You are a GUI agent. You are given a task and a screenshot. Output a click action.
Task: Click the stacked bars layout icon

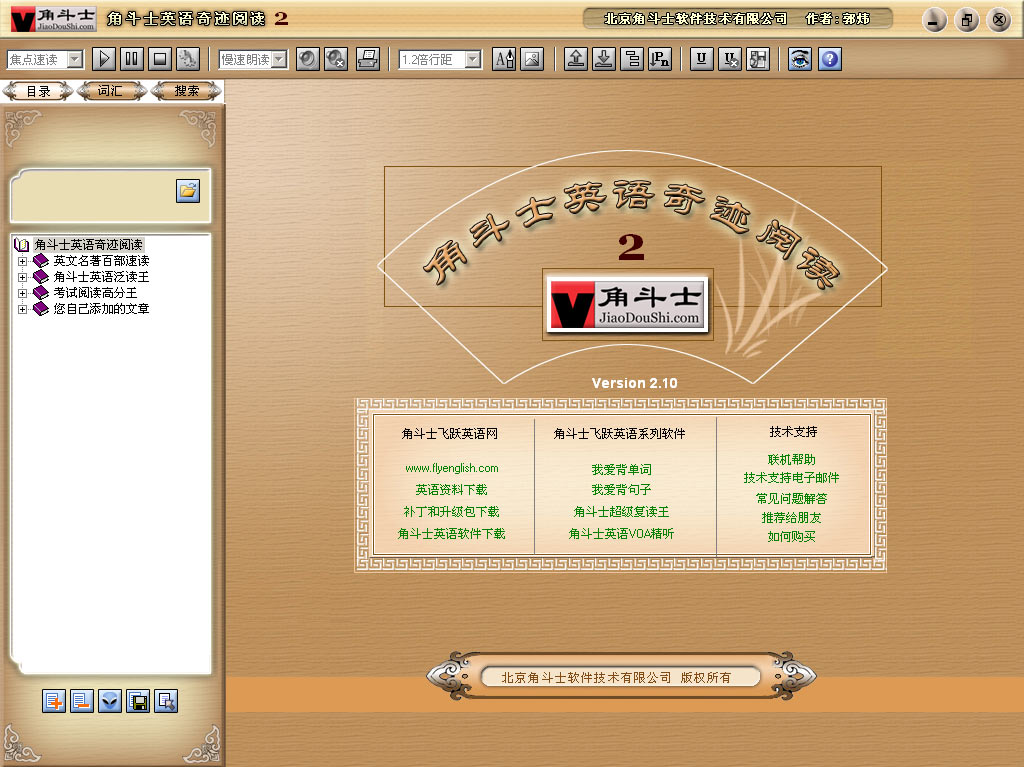pyautogui.click(x=632, y=59)
